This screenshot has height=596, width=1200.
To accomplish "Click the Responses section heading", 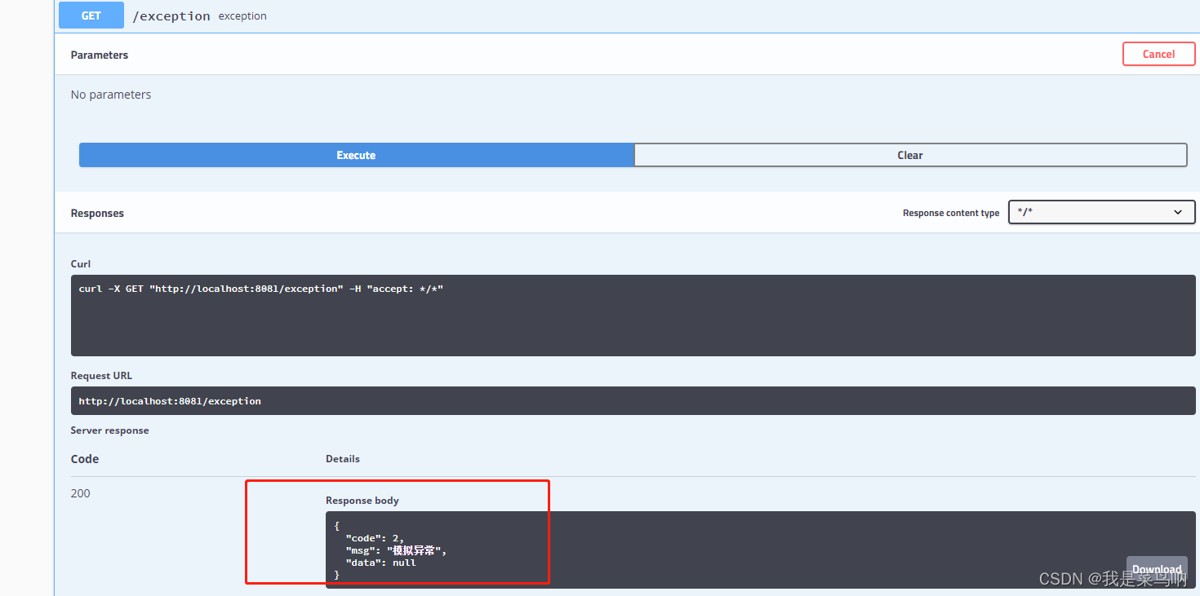I will (x=97, y=213).
